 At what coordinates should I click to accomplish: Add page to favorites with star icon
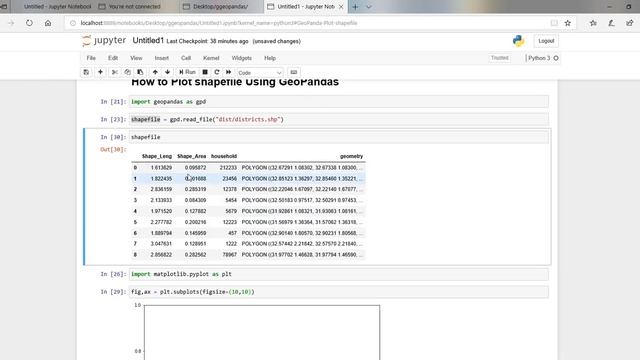[568, 23]
